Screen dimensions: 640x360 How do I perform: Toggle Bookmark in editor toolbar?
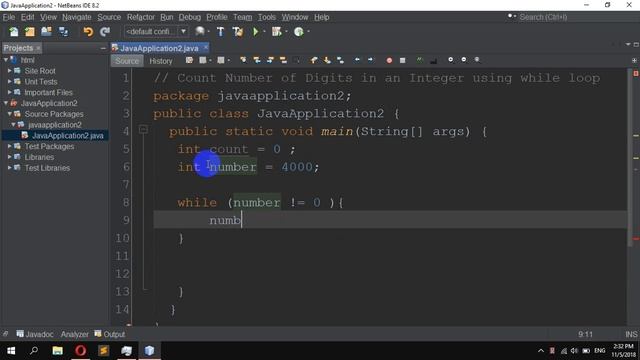(x=340, y=60)
